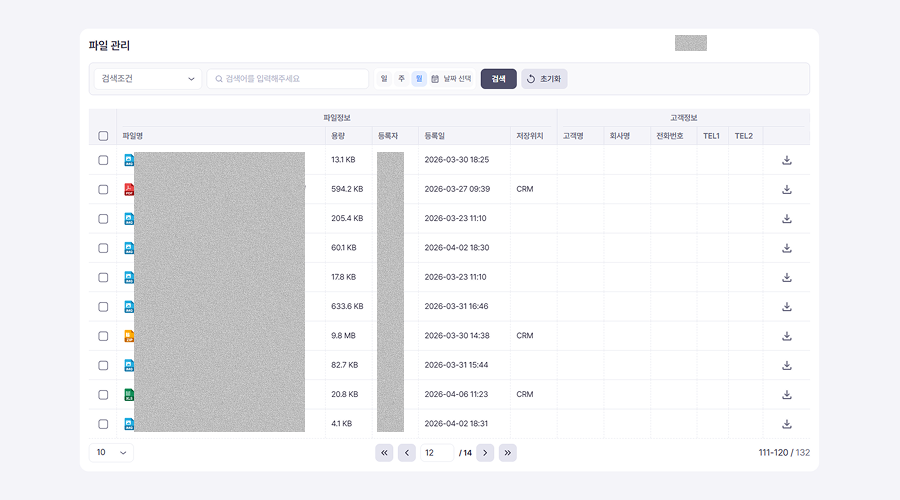
Task: Click image file icon on 205.4 KB row
Action: click(129, 219)
